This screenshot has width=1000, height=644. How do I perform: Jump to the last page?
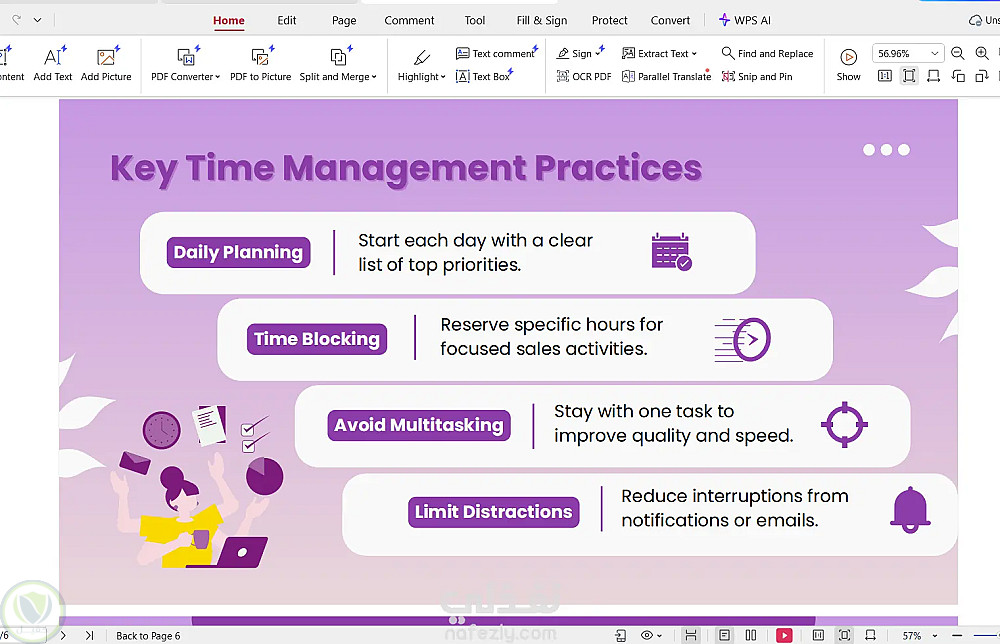pyautogui.click(x=89, y=635)
